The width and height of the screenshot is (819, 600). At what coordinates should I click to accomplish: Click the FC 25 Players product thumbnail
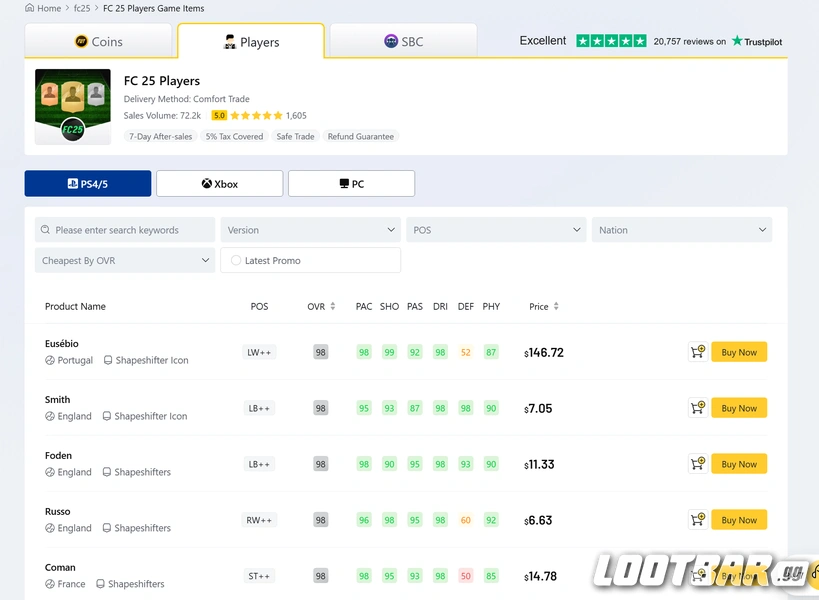pyautogui.click(x=73, y=107)
